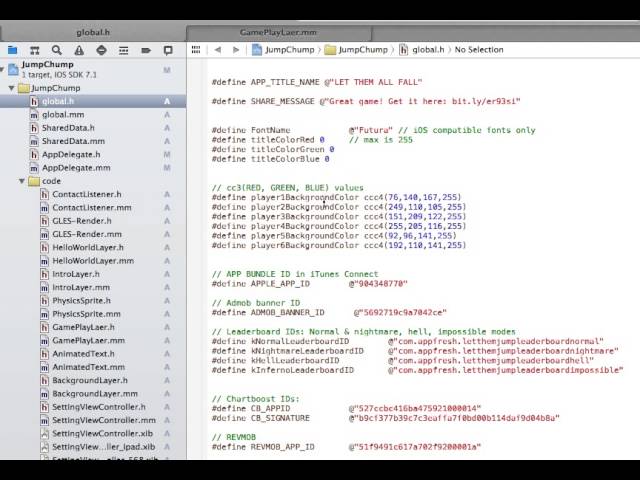This screenshot has width=640, height=480.
Task: Open the Debug navigator icon
Action: tap(124, 50)
